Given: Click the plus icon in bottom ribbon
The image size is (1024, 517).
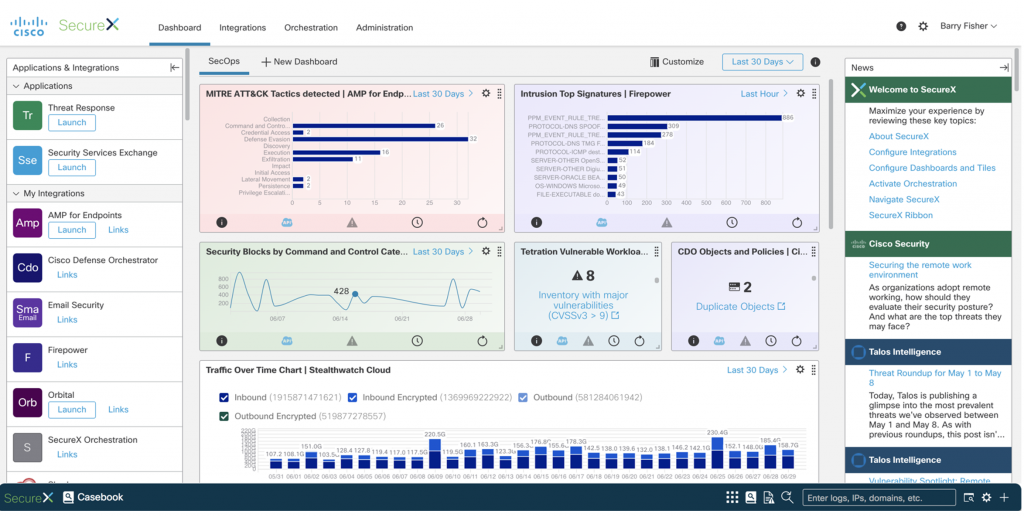Looking at the screenshot, I should (x=1004, y=498).
